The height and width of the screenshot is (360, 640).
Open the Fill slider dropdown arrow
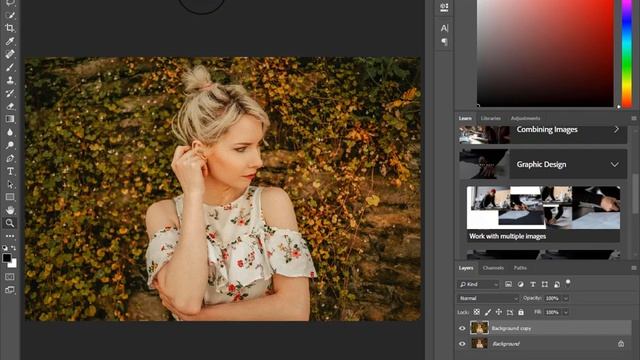[x=566, y=312]
